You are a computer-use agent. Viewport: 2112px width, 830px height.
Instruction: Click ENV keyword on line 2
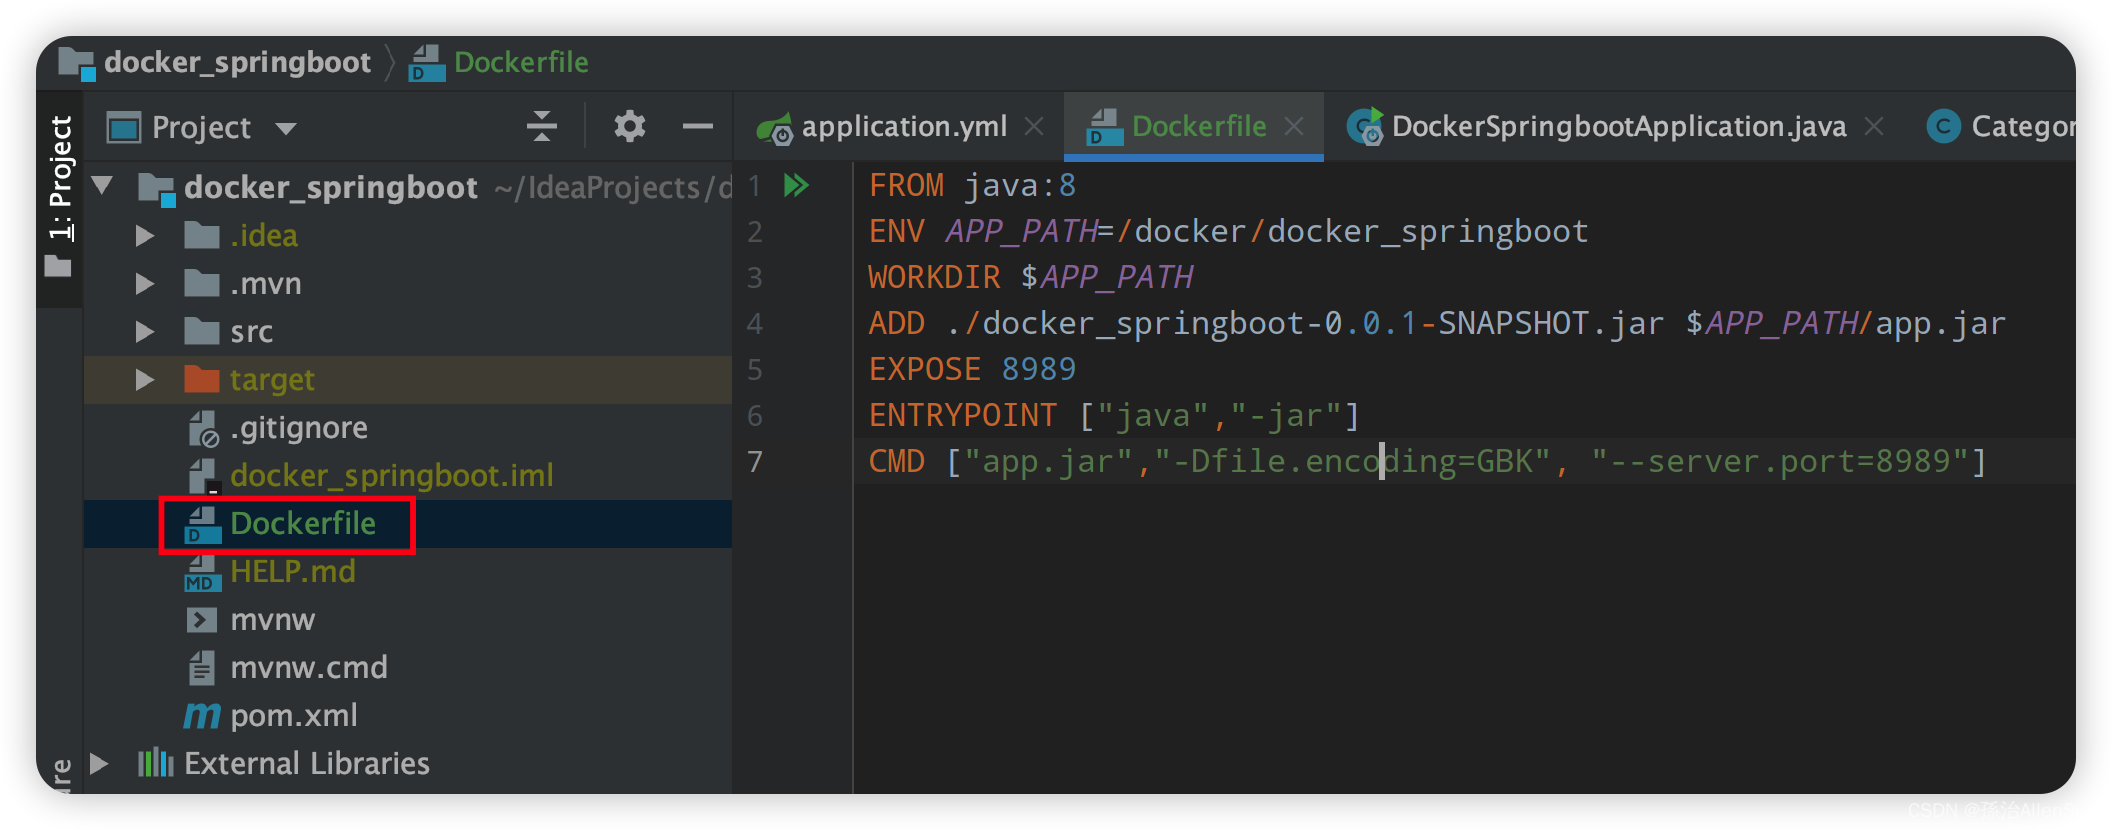click(x=896, y=231)
